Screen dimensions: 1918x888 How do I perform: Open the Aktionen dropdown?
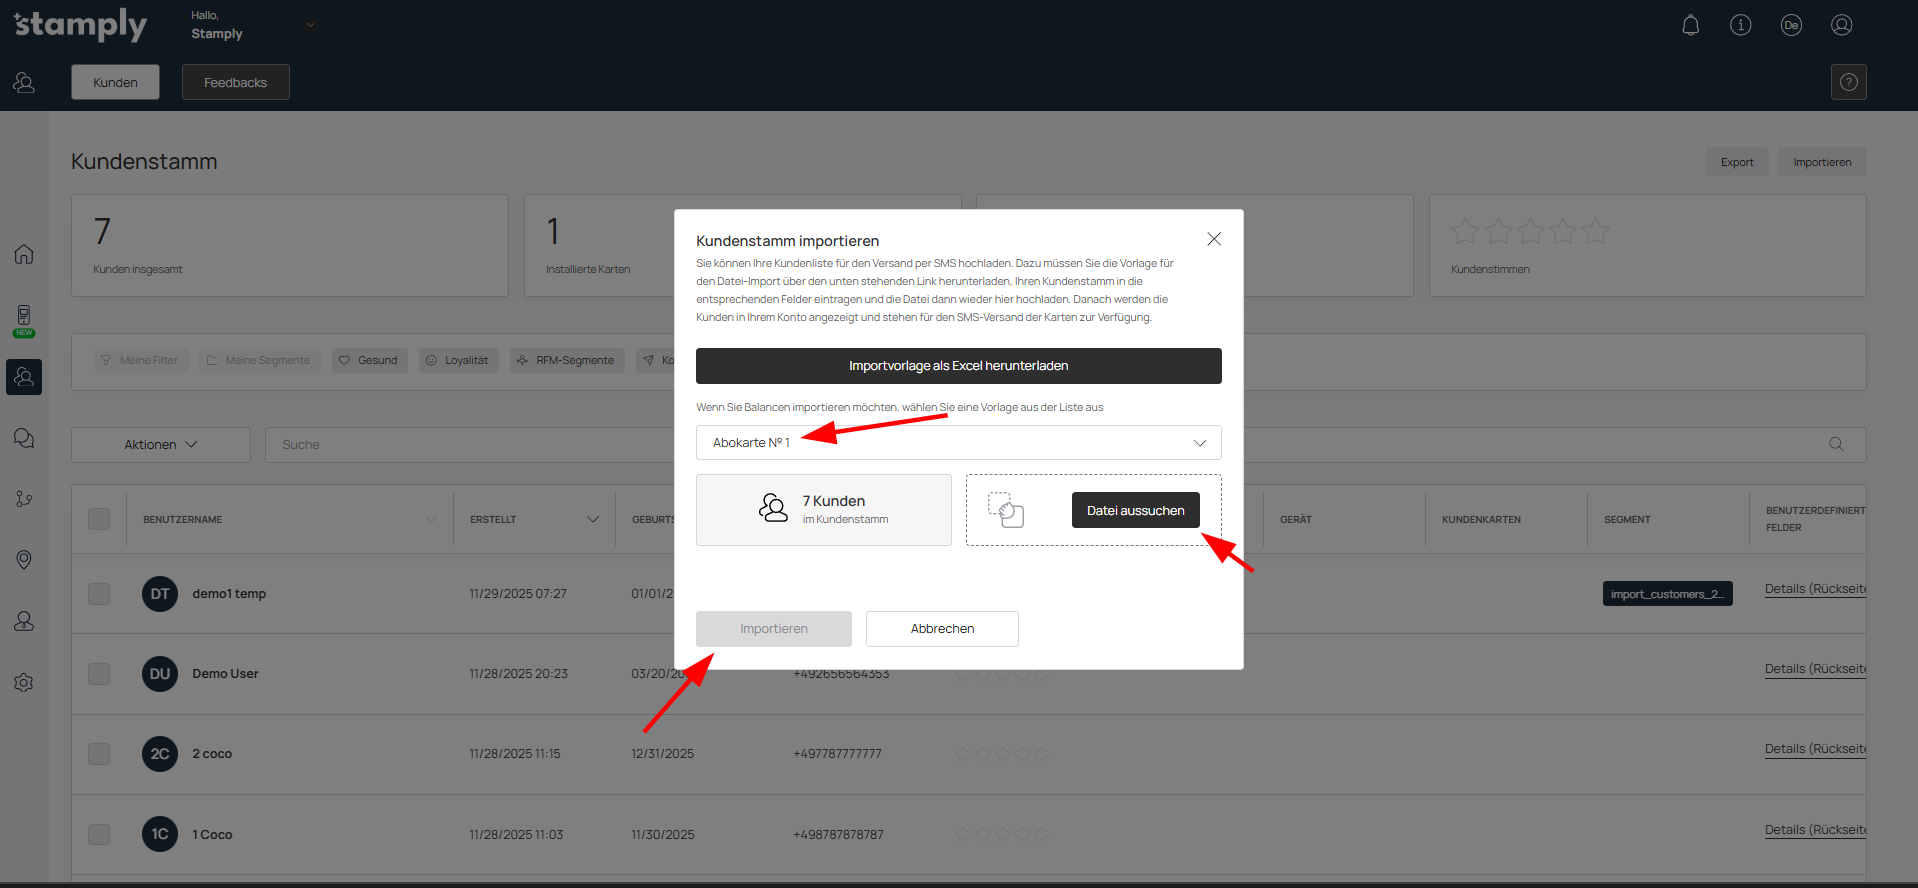click(160, 445)
